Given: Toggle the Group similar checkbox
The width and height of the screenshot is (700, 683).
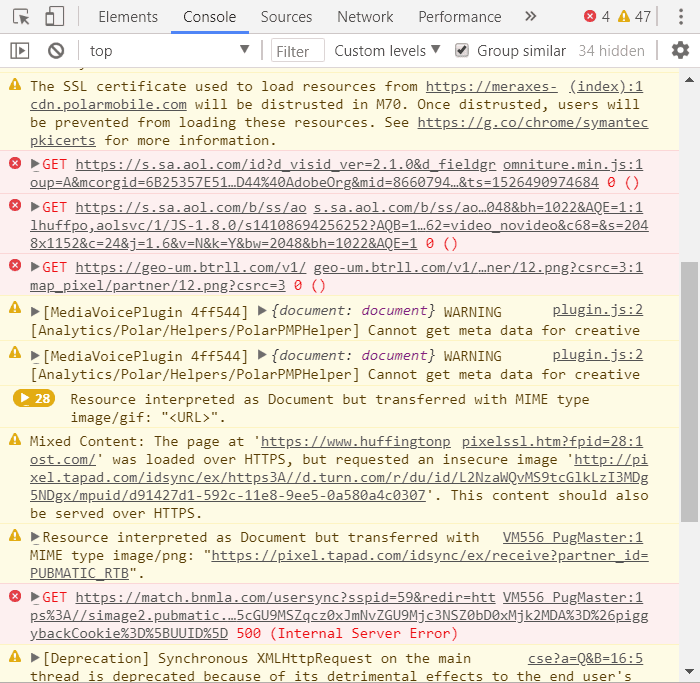Looking at the screenshot, I should pyautogui.click(x=462, y=51).
